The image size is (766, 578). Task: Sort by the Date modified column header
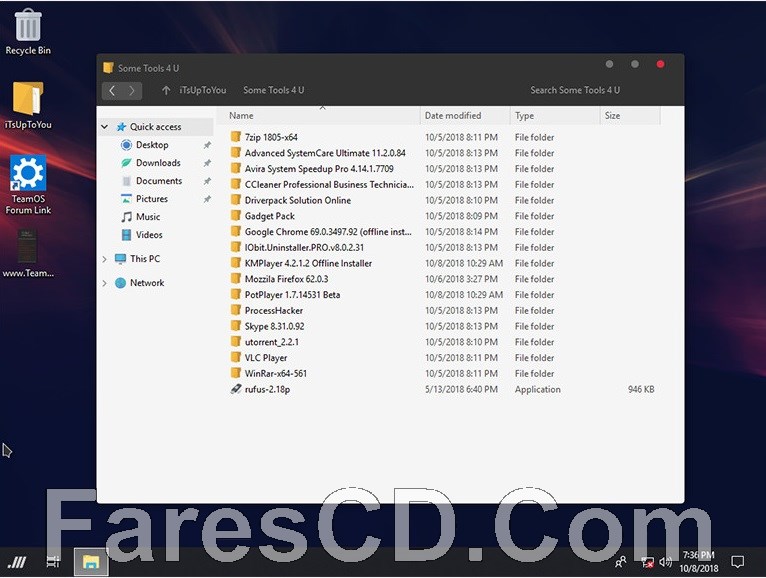(x=465, y=116)
